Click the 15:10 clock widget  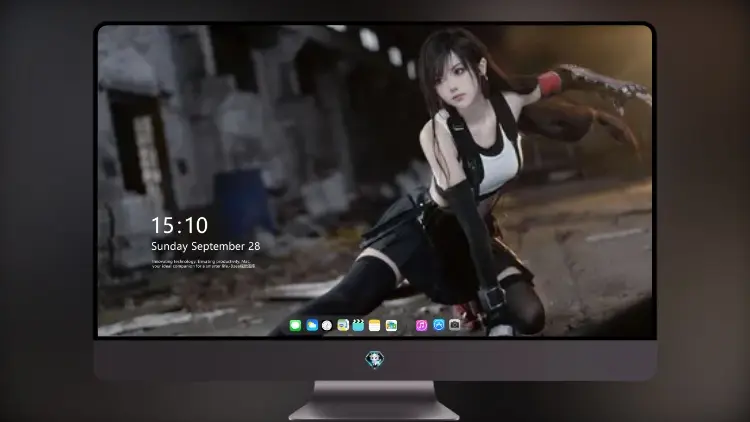click(x=179, y=225)
